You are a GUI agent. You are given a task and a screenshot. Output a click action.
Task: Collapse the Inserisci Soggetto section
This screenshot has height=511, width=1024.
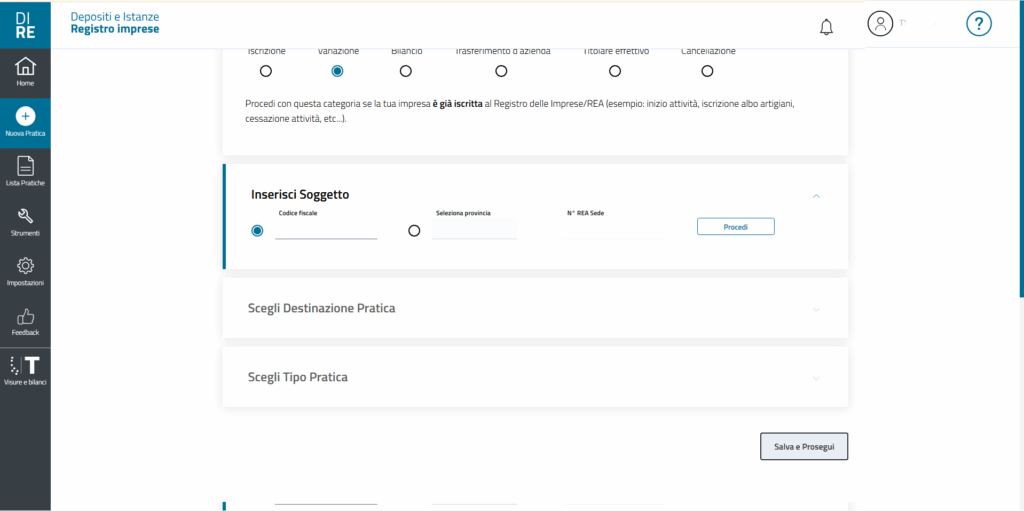816,195
